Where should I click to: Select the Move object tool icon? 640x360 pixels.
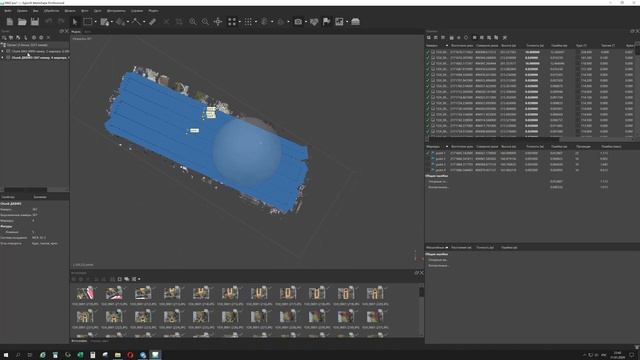(x=120, y=22)
